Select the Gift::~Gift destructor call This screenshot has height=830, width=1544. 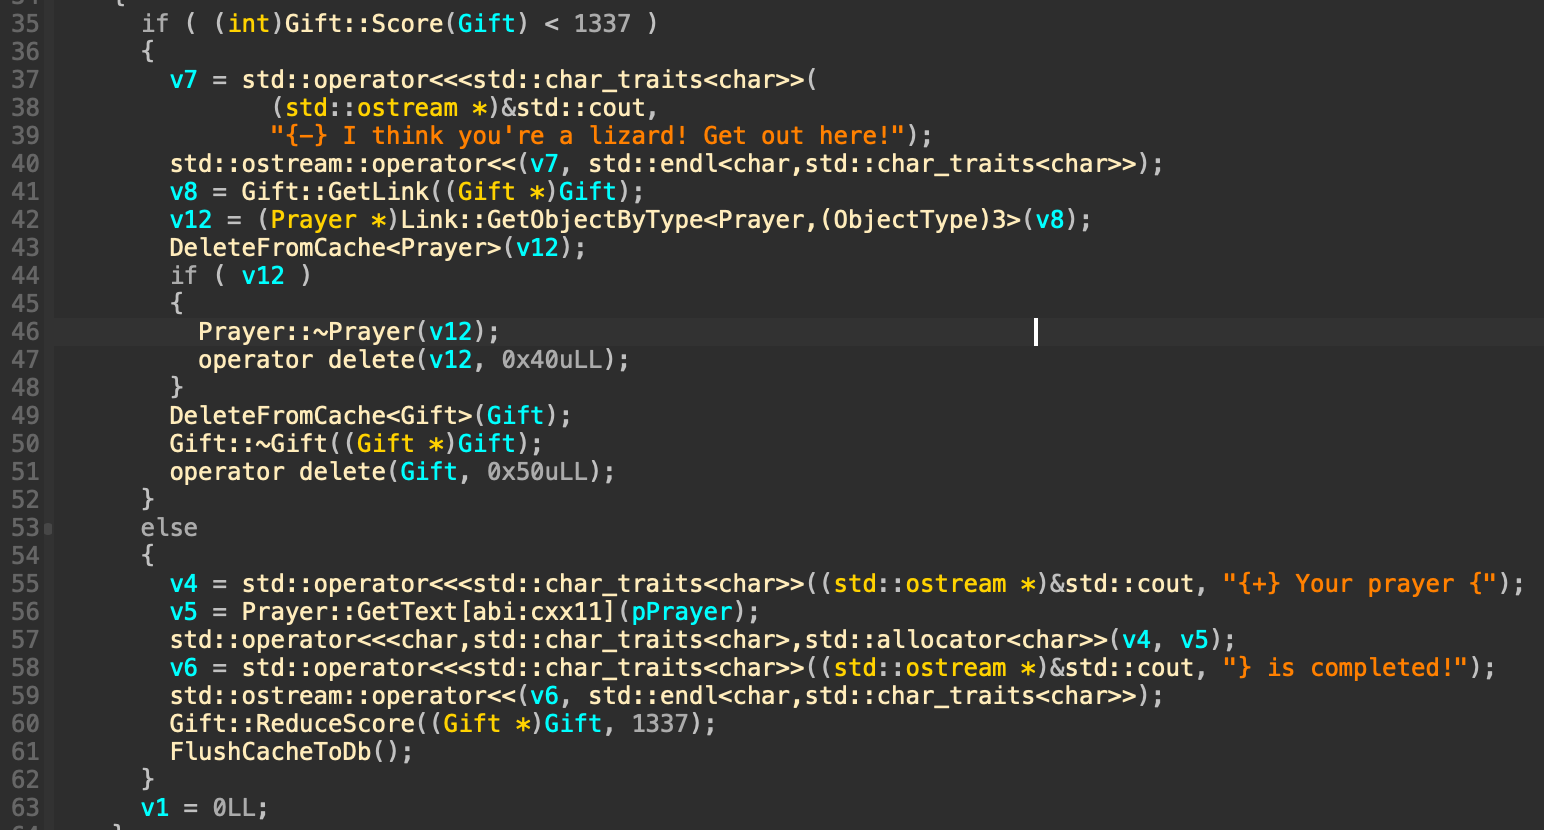(x=249, y=443)
